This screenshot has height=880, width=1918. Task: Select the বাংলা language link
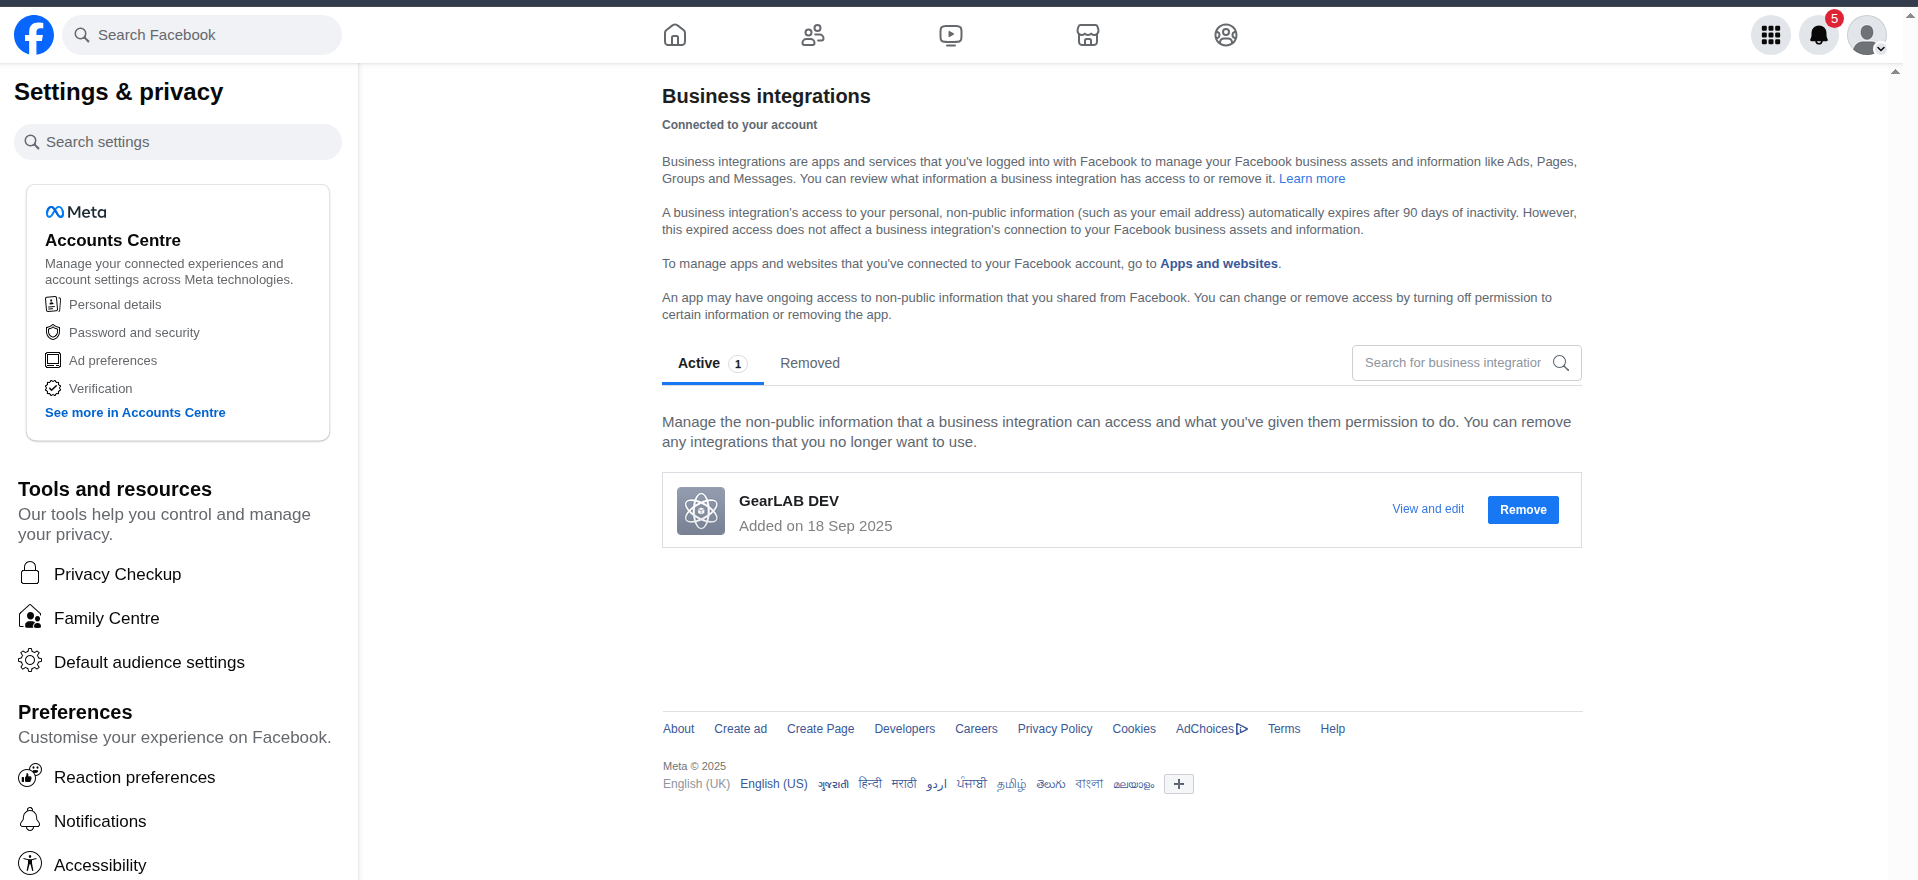tap(1089, 784)
